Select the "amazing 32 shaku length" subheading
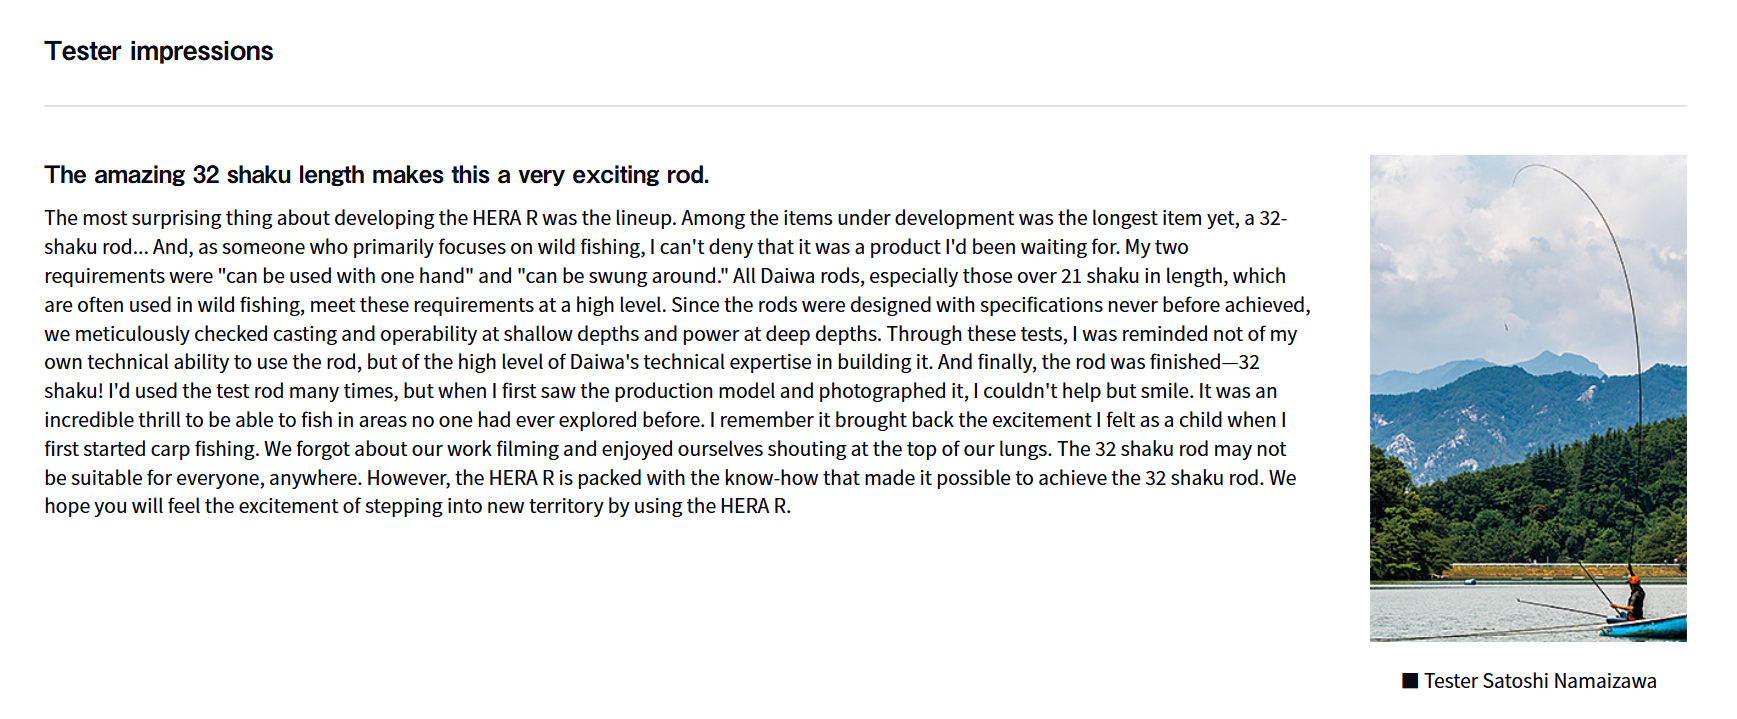This screenshot has height=719, width=1737. click(x=376, y=175)
